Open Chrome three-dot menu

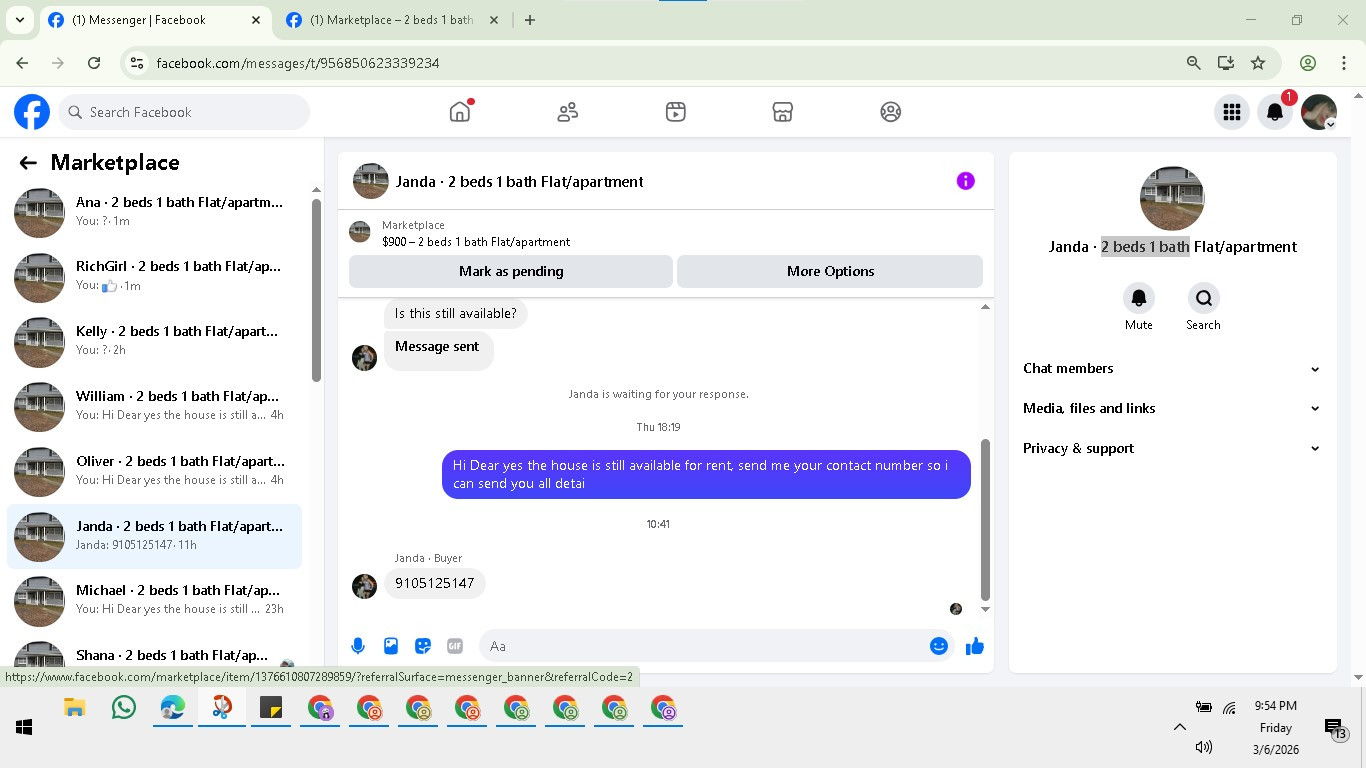(1344, 63)
